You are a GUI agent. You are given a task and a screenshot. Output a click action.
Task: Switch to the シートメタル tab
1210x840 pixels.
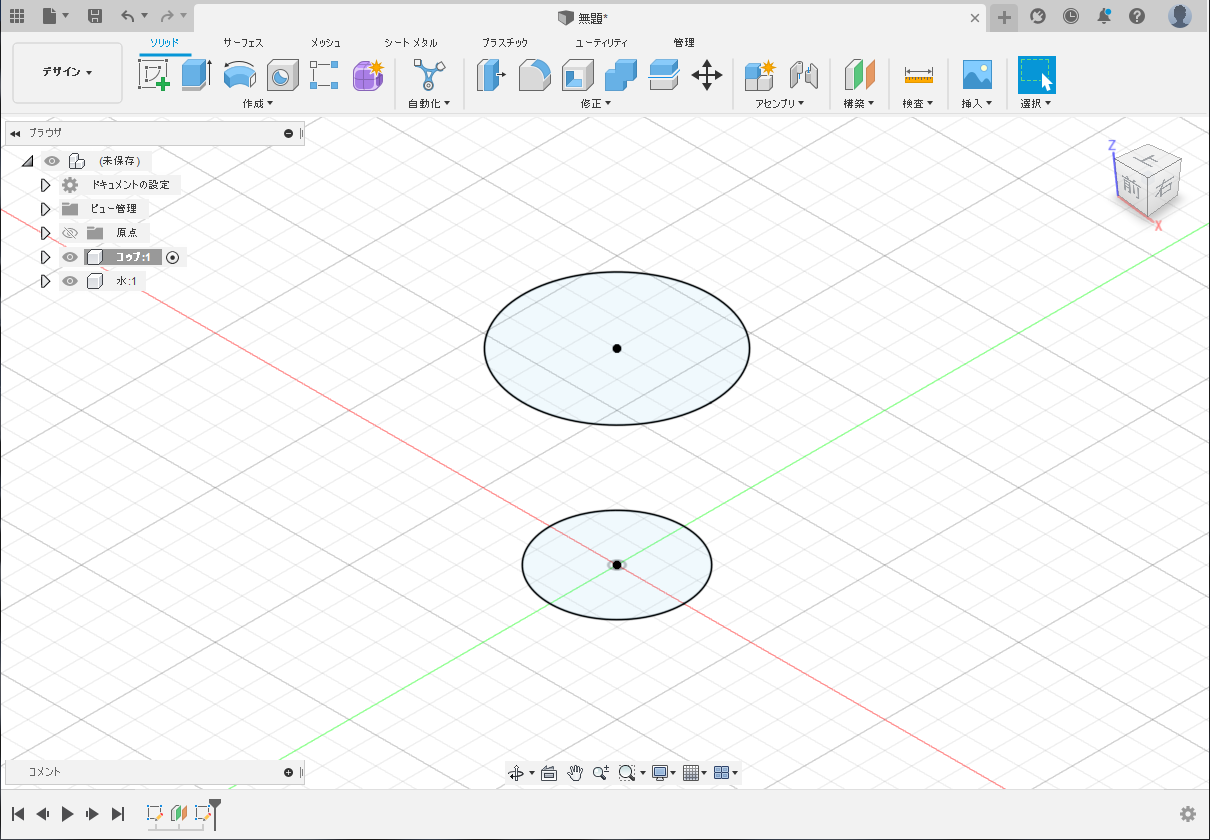410,43
